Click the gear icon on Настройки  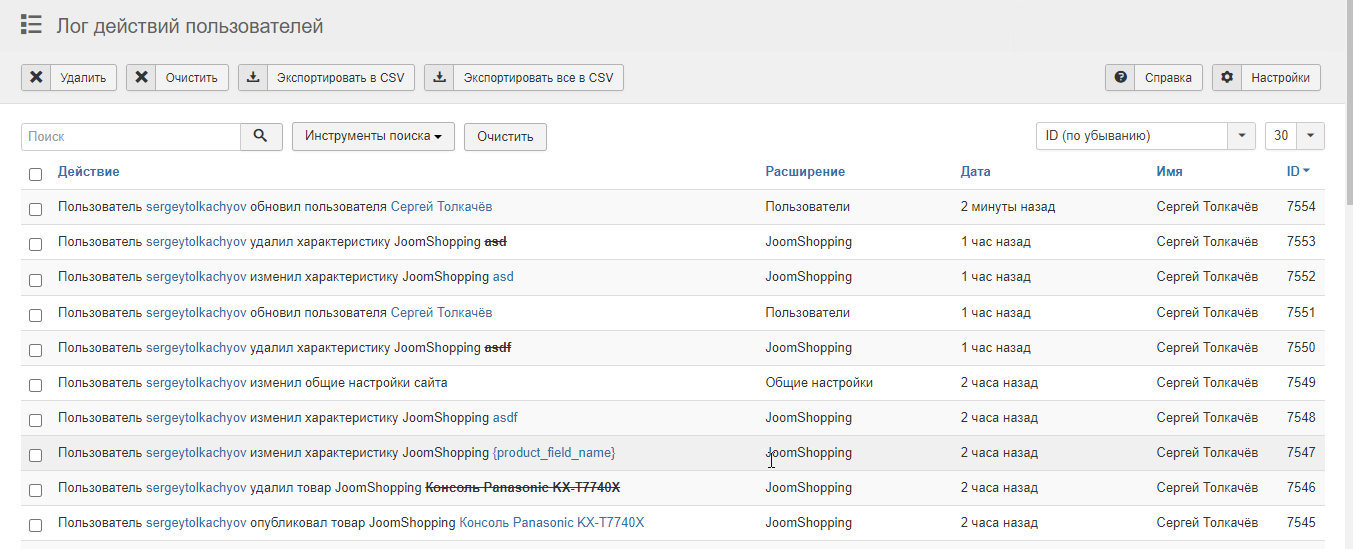tap(1227, 77)
